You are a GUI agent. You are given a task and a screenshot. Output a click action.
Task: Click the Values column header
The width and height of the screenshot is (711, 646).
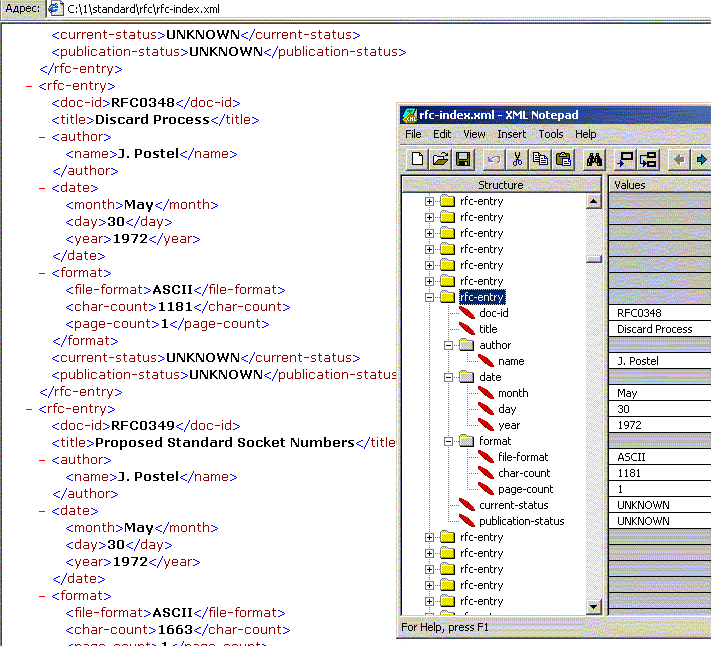pyautogui.click(x=660, y=185)
